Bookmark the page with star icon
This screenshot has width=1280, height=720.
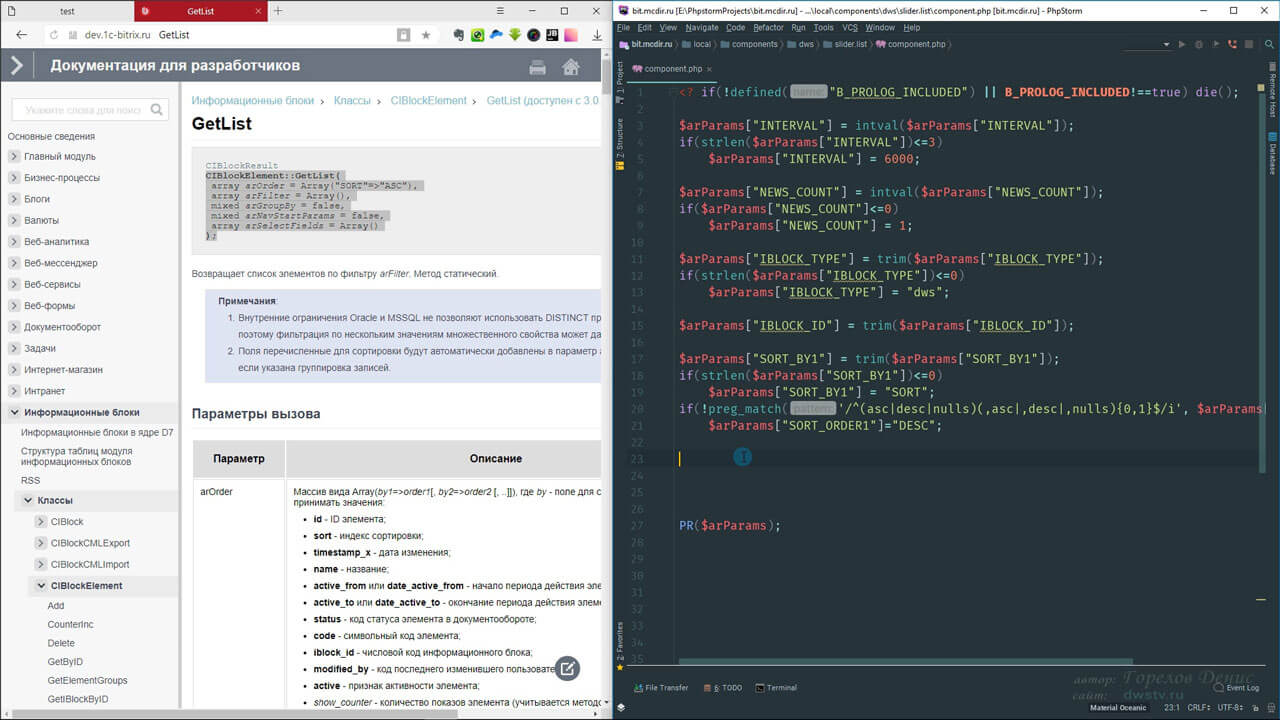click(x=426, y=34)
